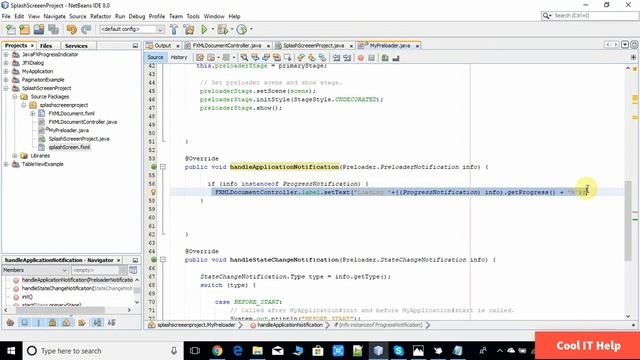
Task: Click the Uncomment selection editor icon
Action: [x=396, y=58]
